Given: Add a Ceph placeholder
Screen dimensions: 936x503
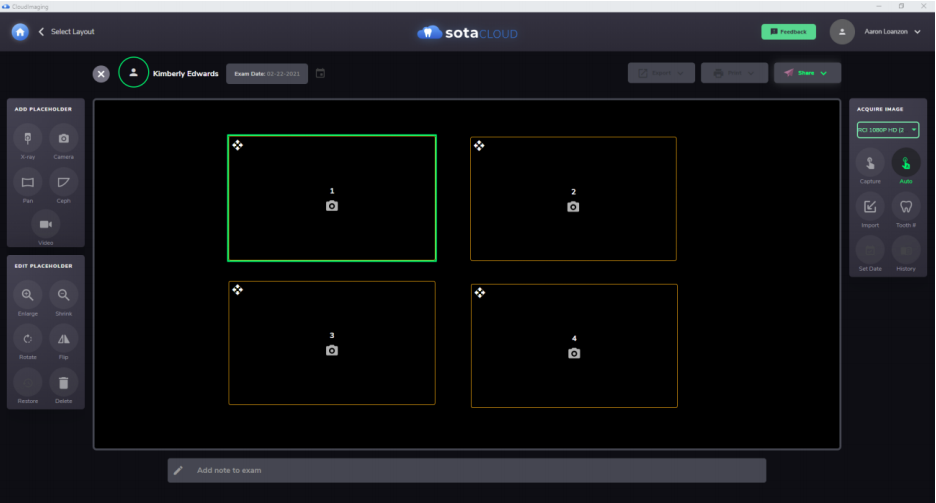Looking at the screenshot, I should (63, 182).
